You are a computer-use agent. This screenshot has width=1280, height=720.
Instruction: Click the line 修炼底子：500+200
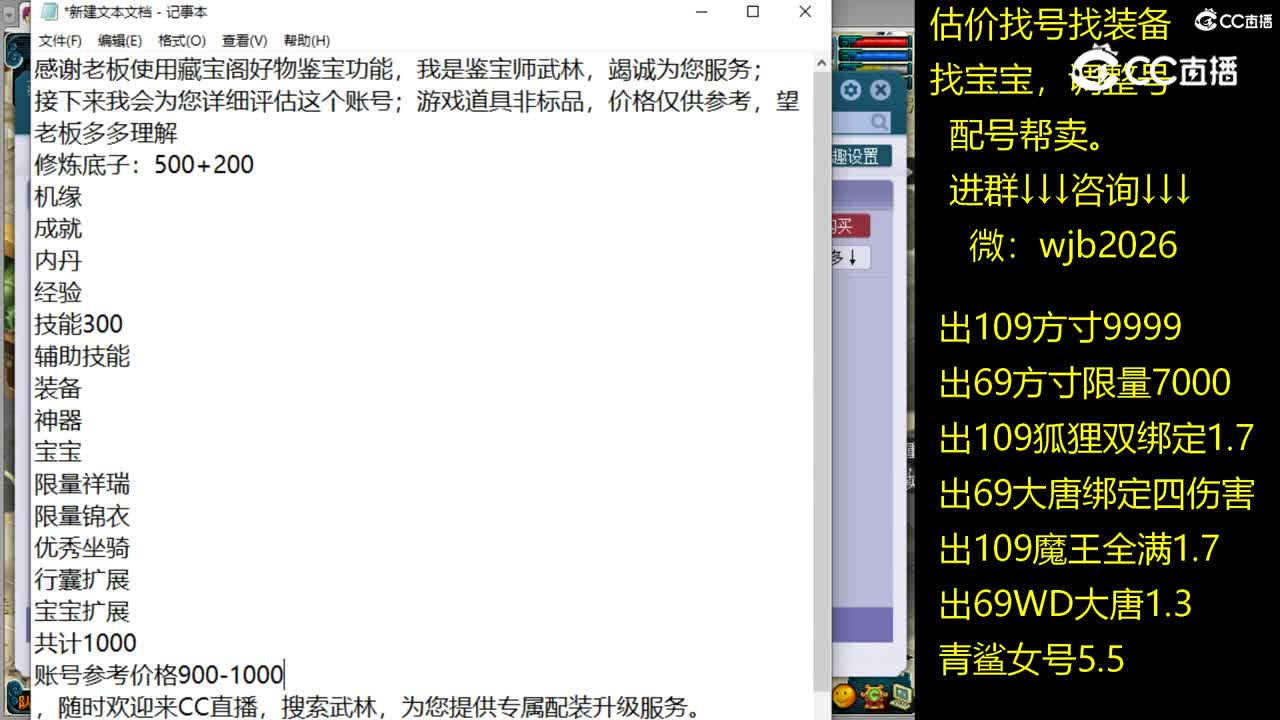tap(144, 165)
